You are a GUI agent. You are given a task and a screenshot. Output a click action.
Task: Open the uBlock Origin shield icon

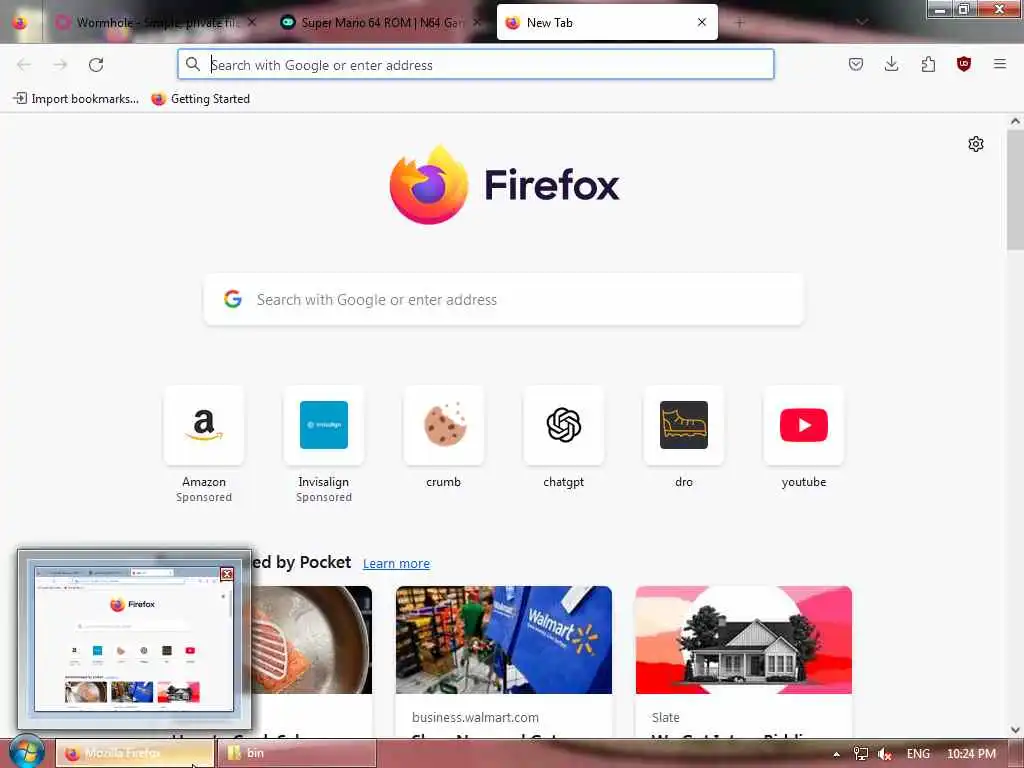(x=964, y=64)
